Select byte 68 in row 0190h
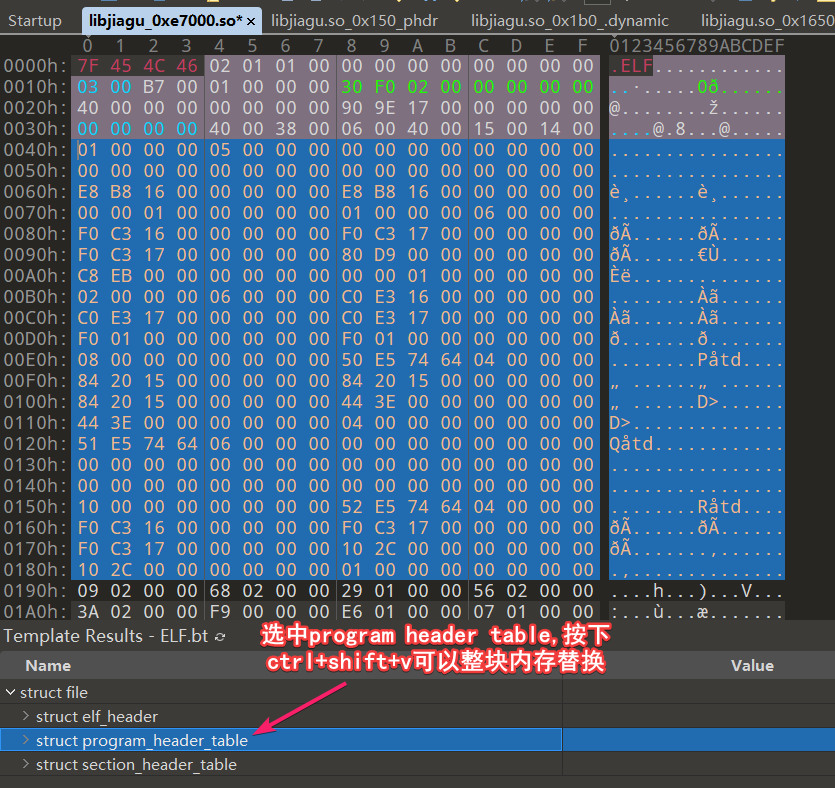 click(220, 591)
